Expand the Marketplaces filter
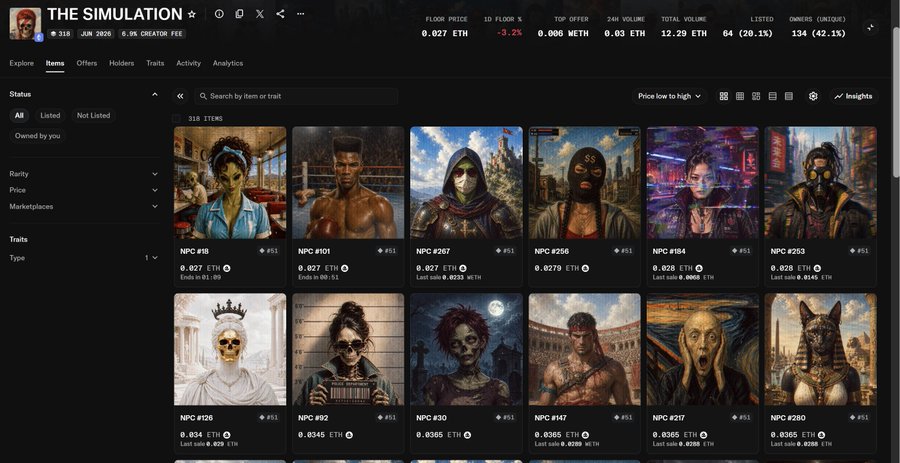 click(x=83, y=207)
